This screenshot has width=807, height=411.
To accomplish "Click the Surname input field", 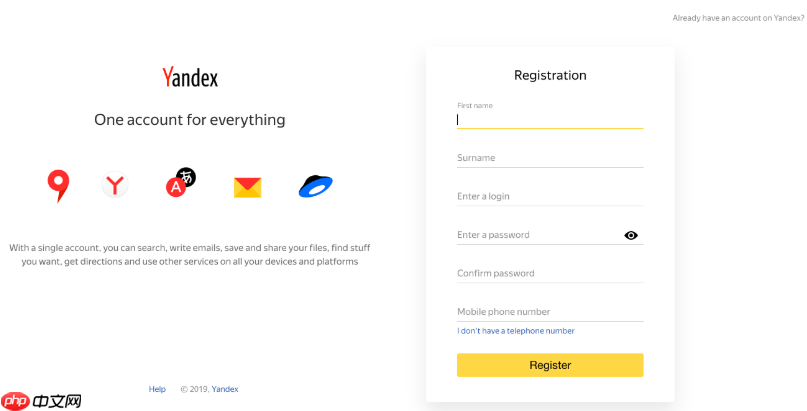I will point(549,158).
